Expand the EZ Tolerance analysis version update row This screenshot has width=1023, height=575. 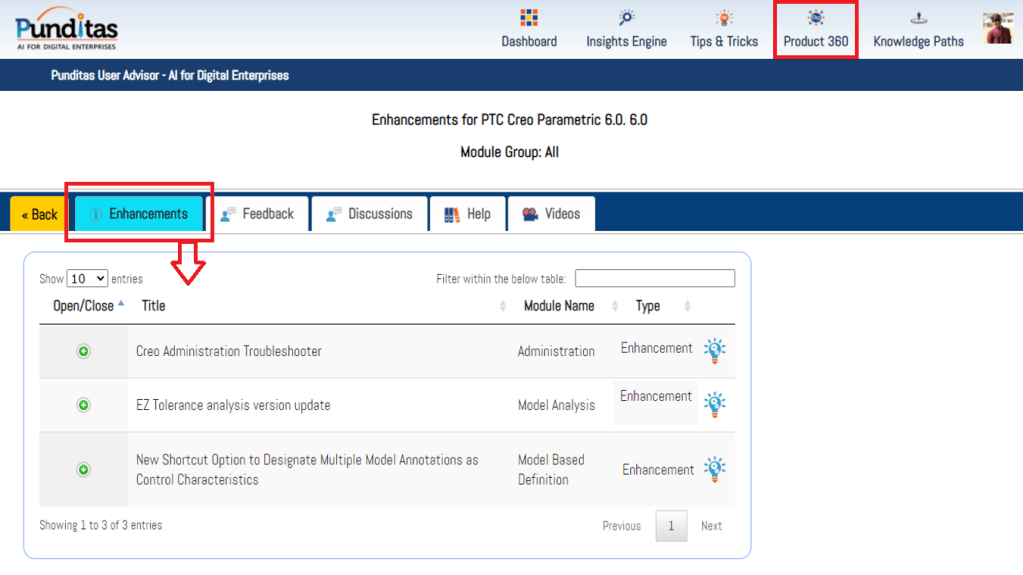84,405
